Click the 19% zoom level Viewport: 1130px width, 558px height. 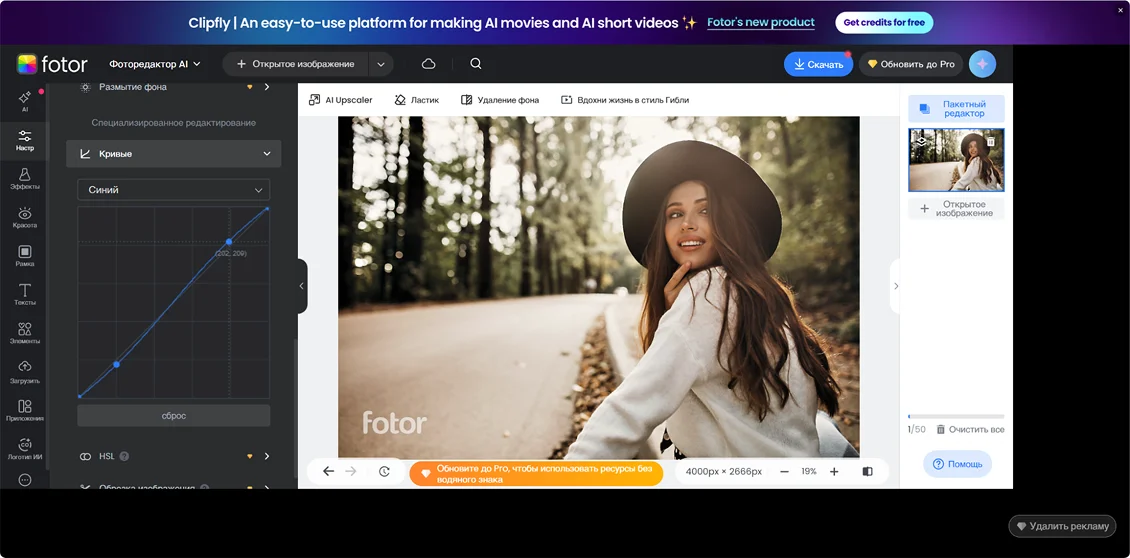tap(809, 471)
